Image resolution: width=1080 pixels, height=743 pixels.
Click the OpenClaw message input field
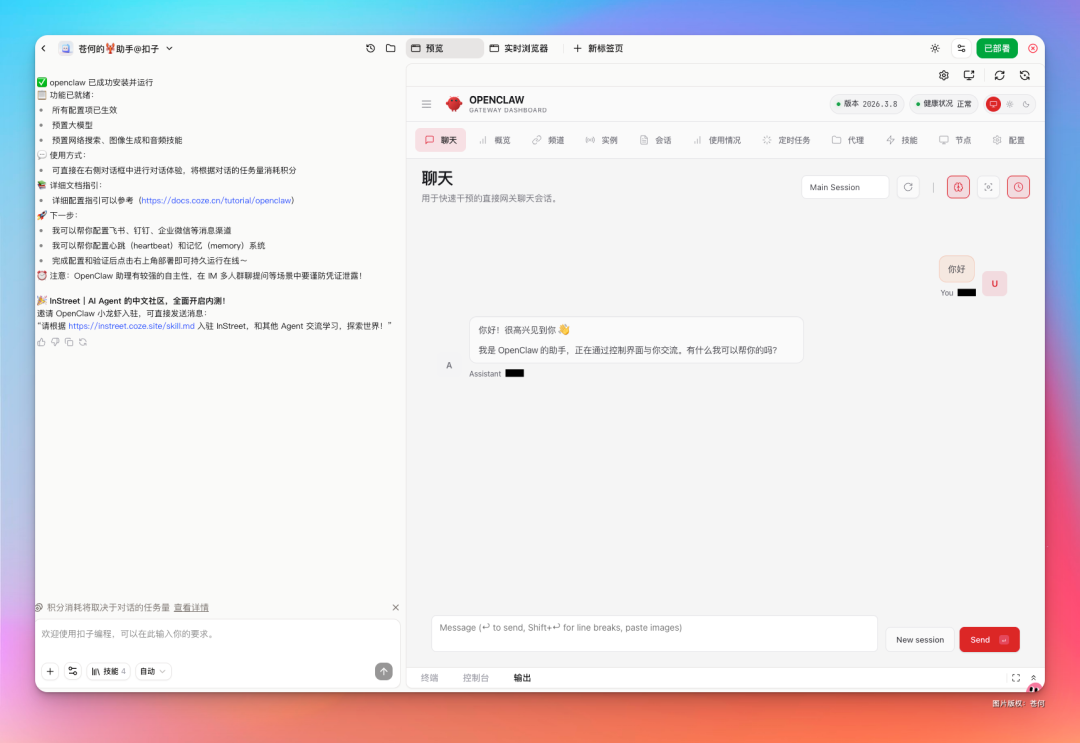[x=654, y=633]
